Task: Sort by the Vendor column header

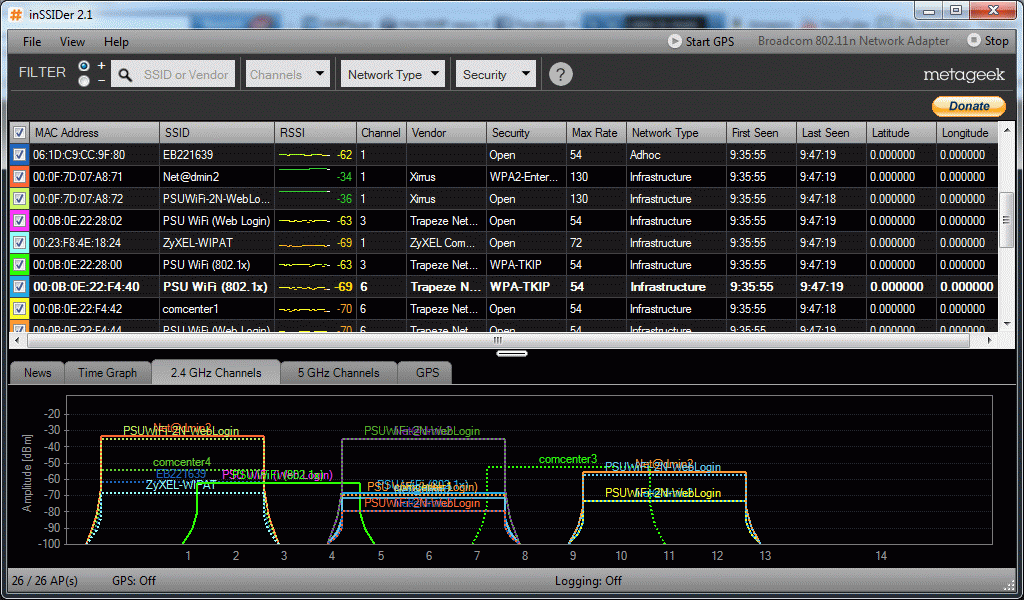Action: pyautogui.click(x=447, y=133)
